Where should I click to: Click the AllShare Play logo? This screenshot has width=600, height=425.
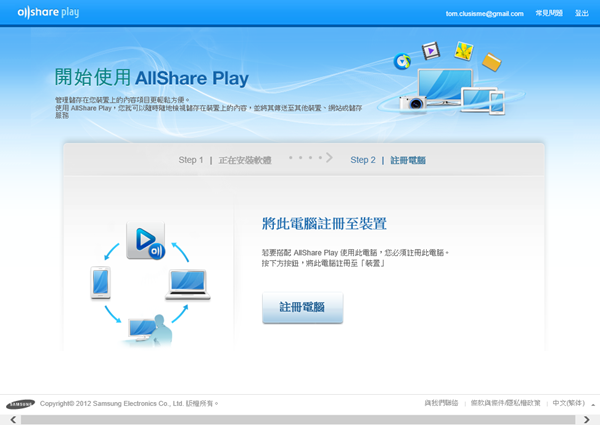pyautogui.click(x=48, y=13)
